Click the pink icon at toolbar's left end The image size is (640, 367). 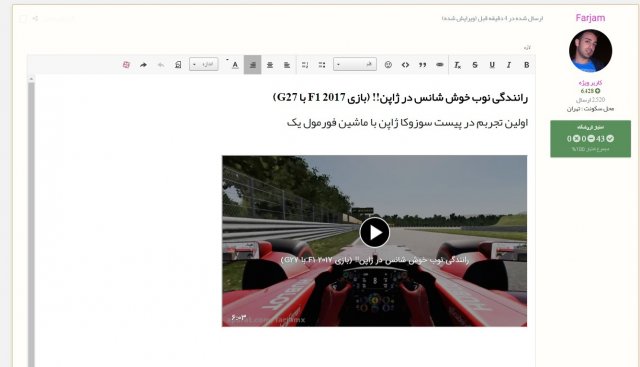click(126, 65)
